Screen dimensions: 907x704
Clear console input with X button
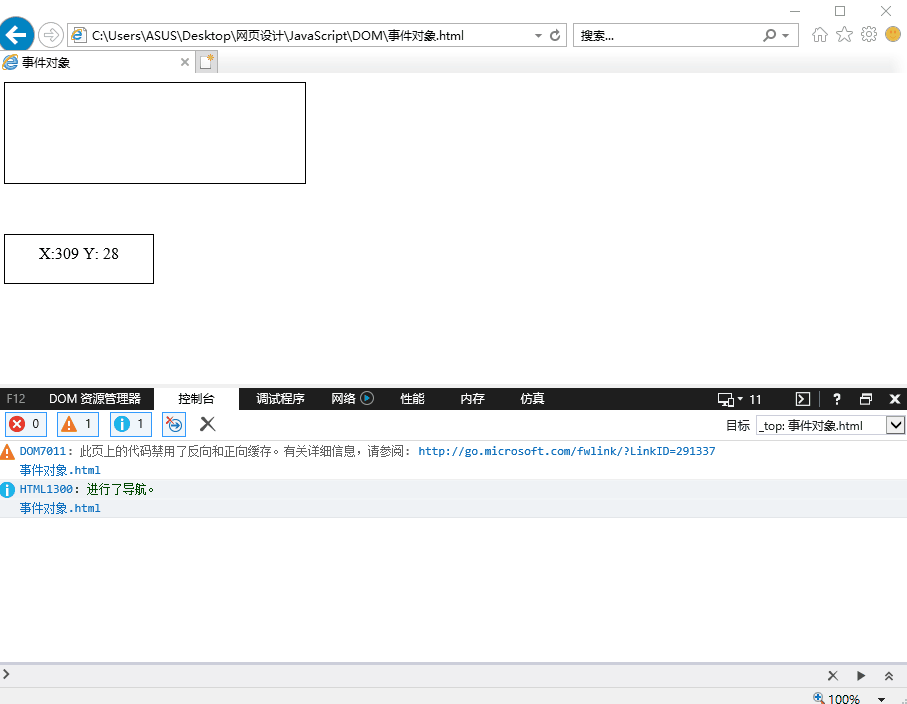833,676
